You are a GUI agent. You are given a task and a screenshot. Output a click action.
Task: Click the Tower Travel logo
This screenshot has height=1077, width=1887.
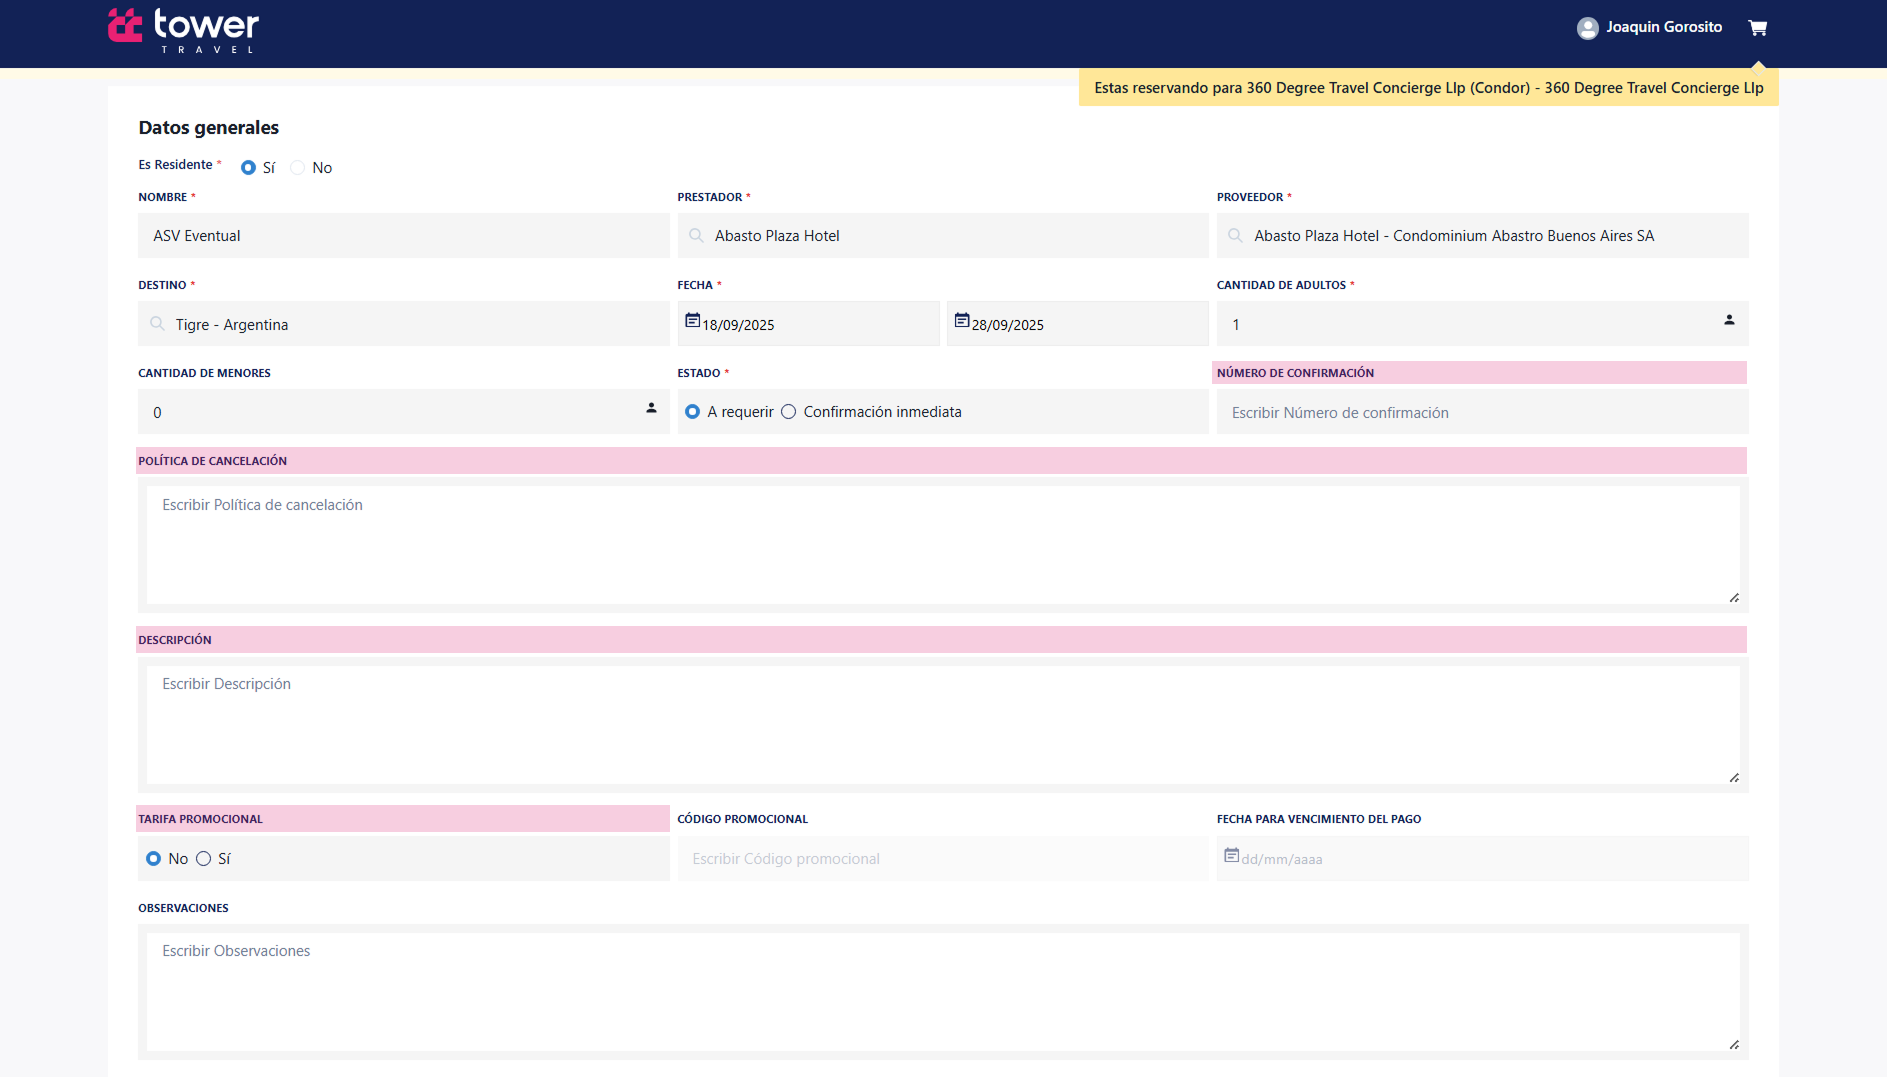[184, 30]
